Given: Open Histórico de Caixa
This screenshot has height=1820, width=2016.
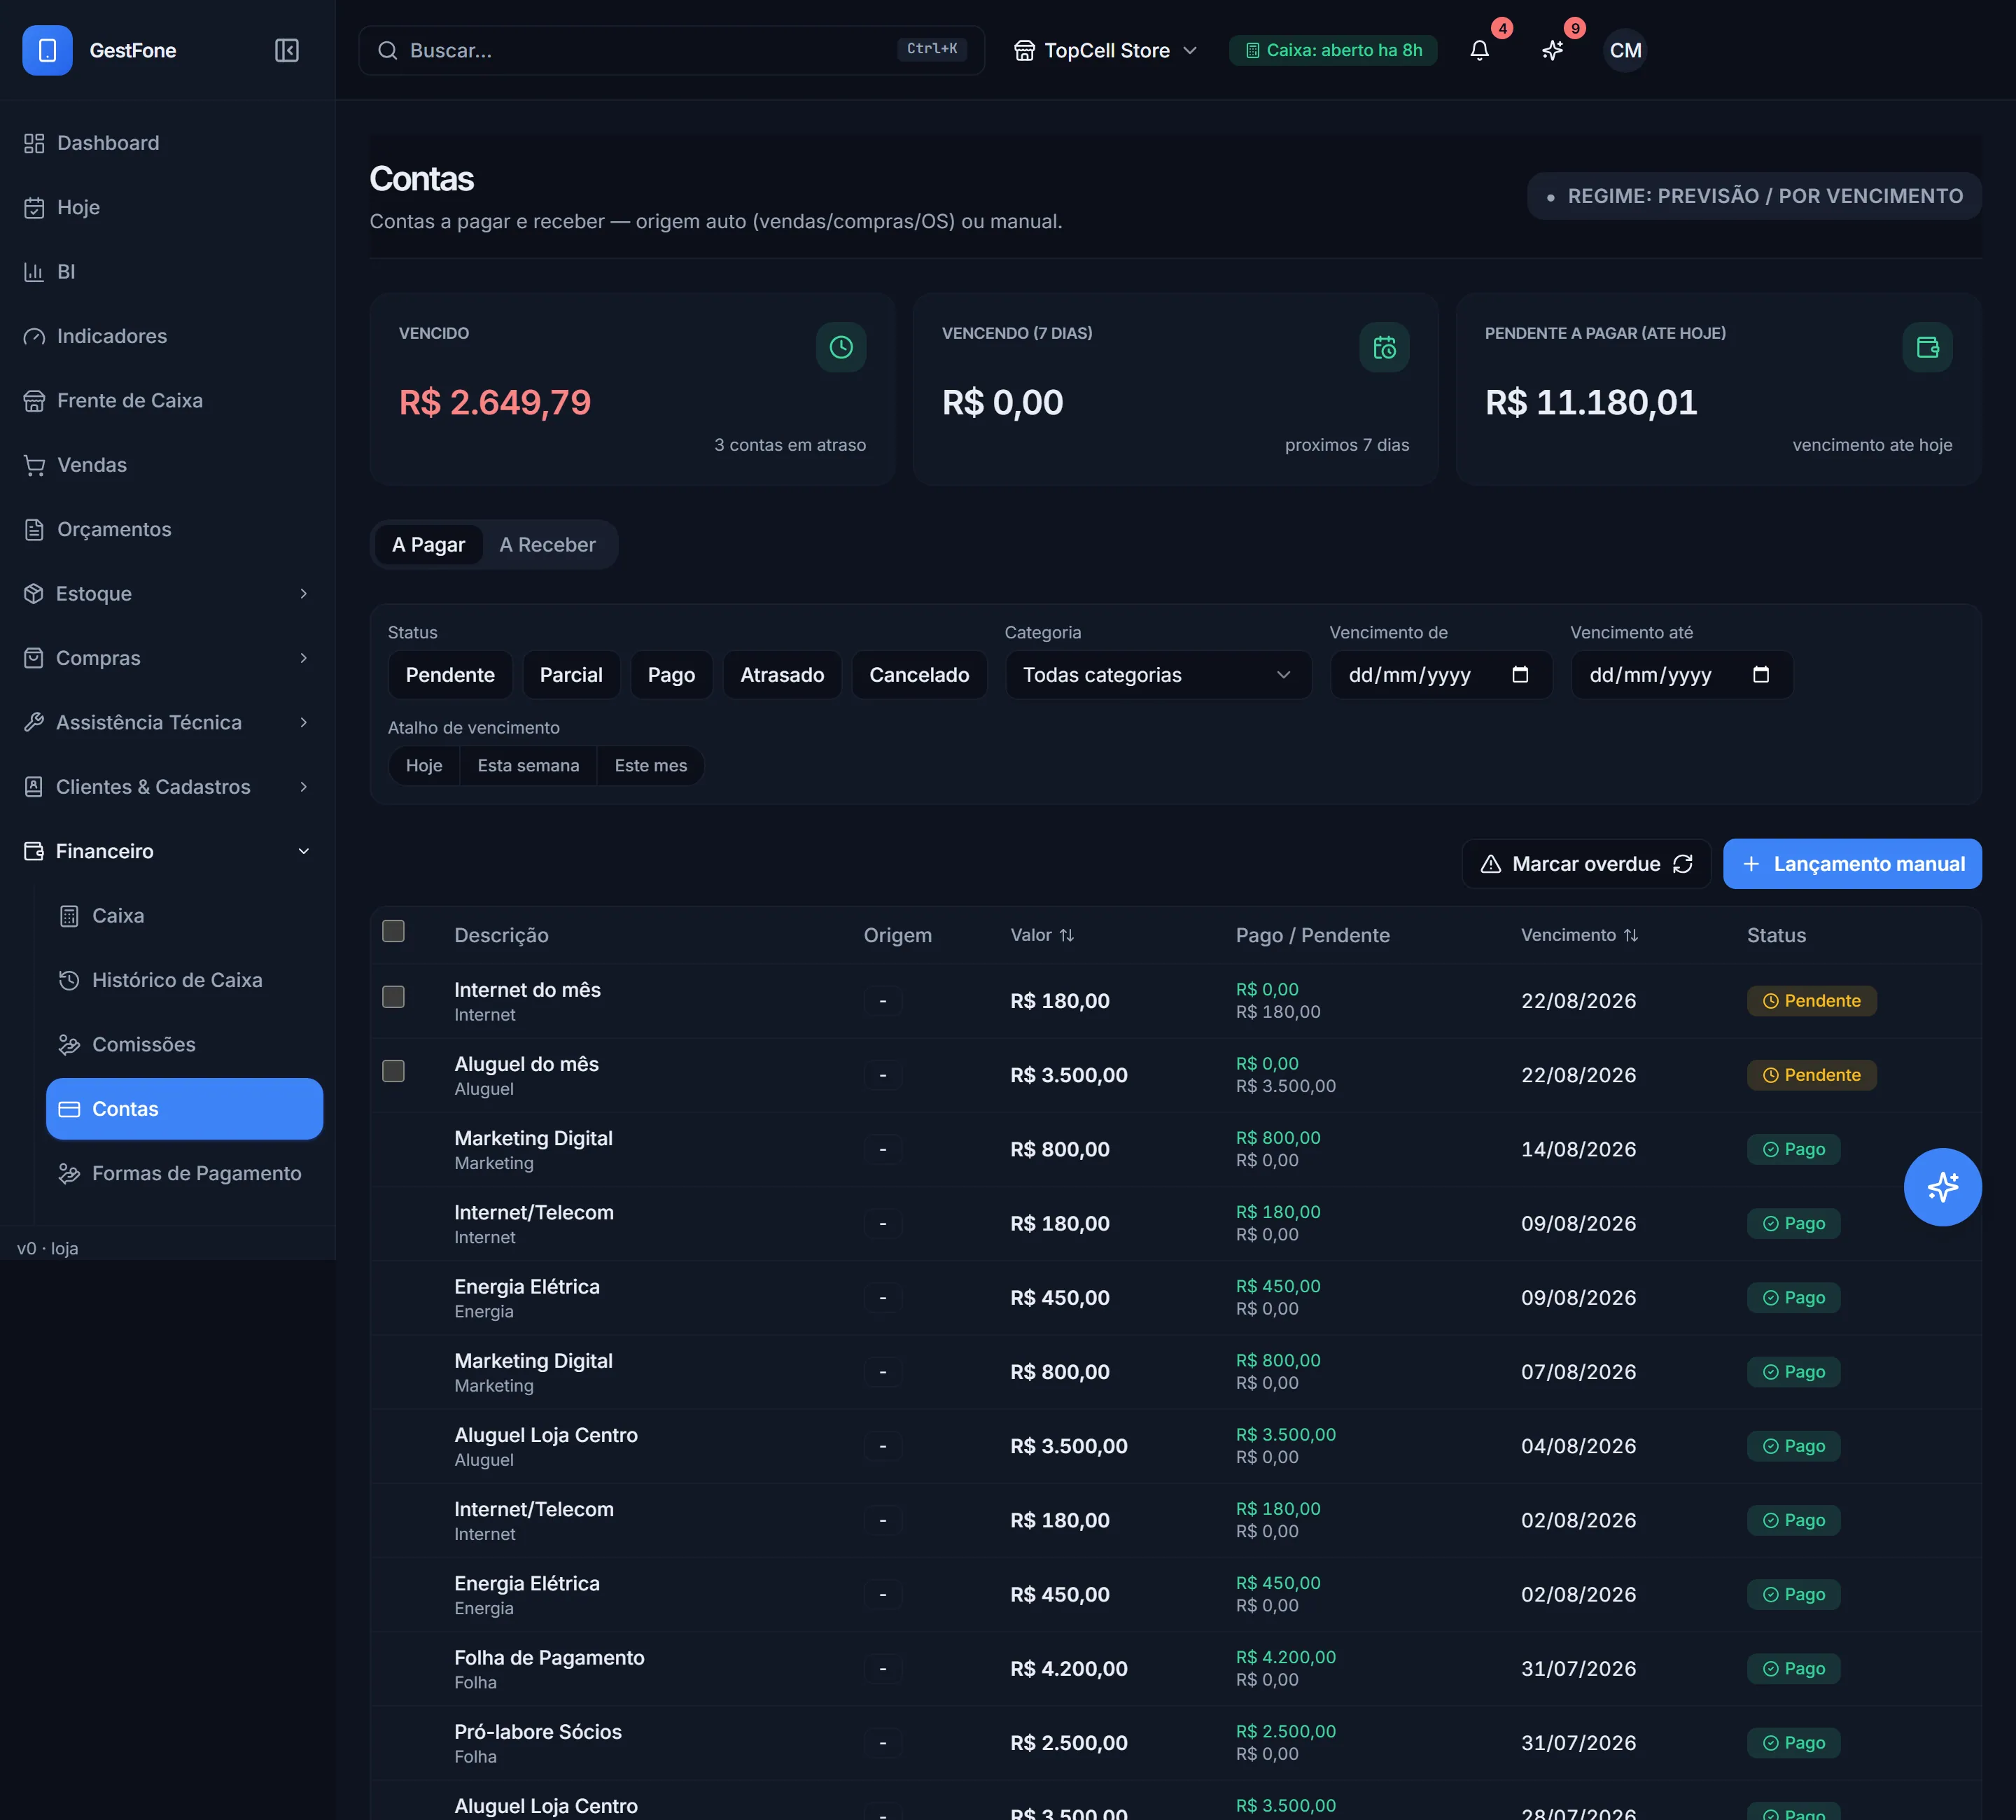Looking at the screenshot, I should pos(184,980).
